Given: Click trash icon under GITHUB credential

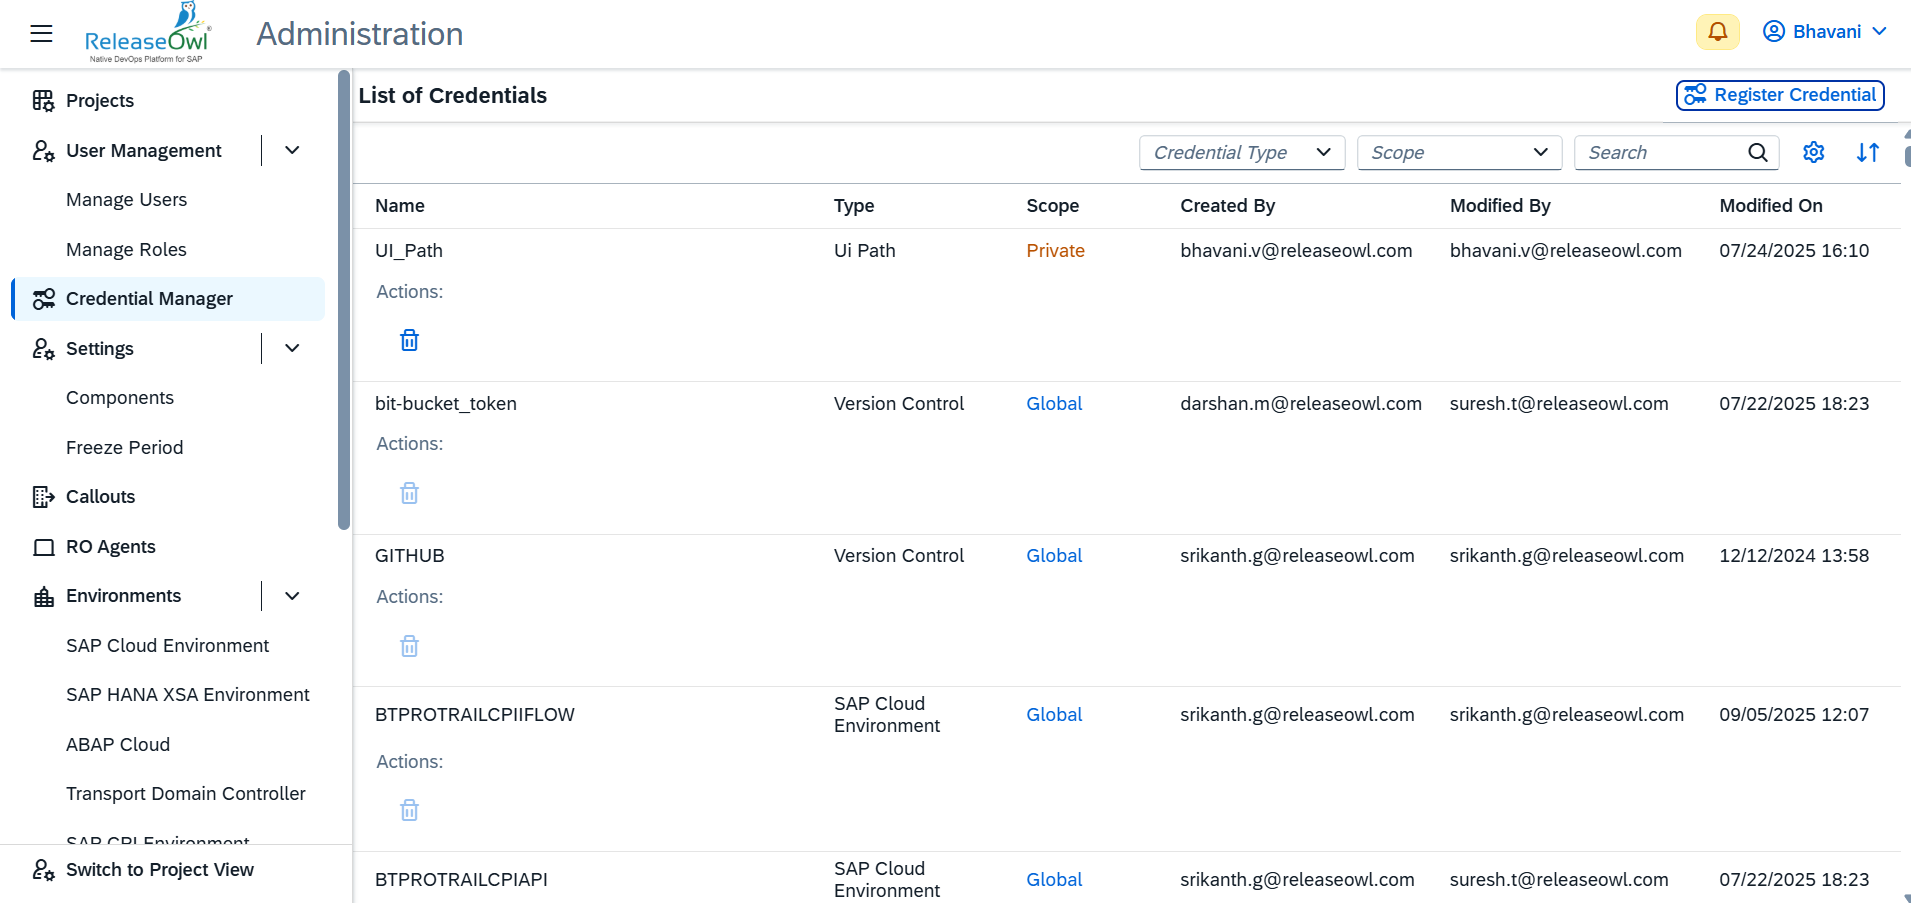Looking at the screenshot, I should [x=409, y=647].
